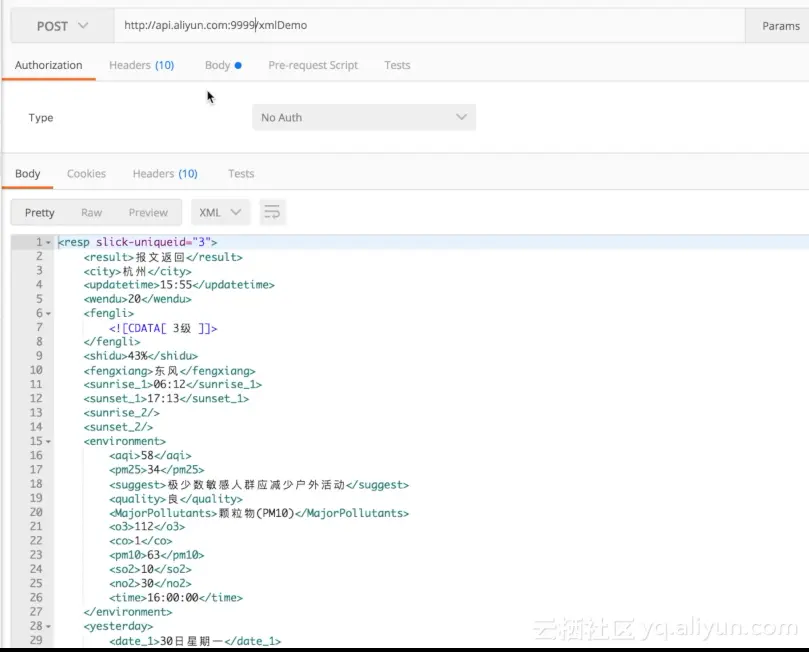Click the time 16:00:00 line

175,597
